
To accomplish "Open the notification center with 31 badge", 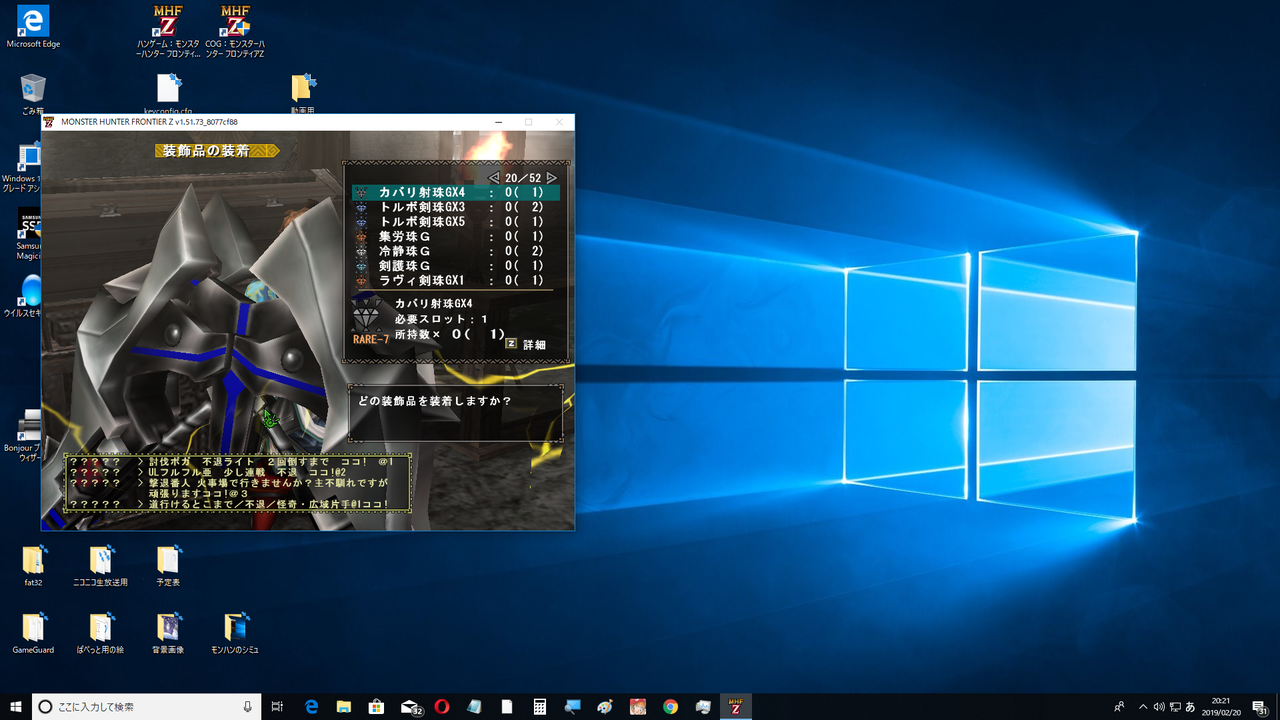I will coord(1261,707).
